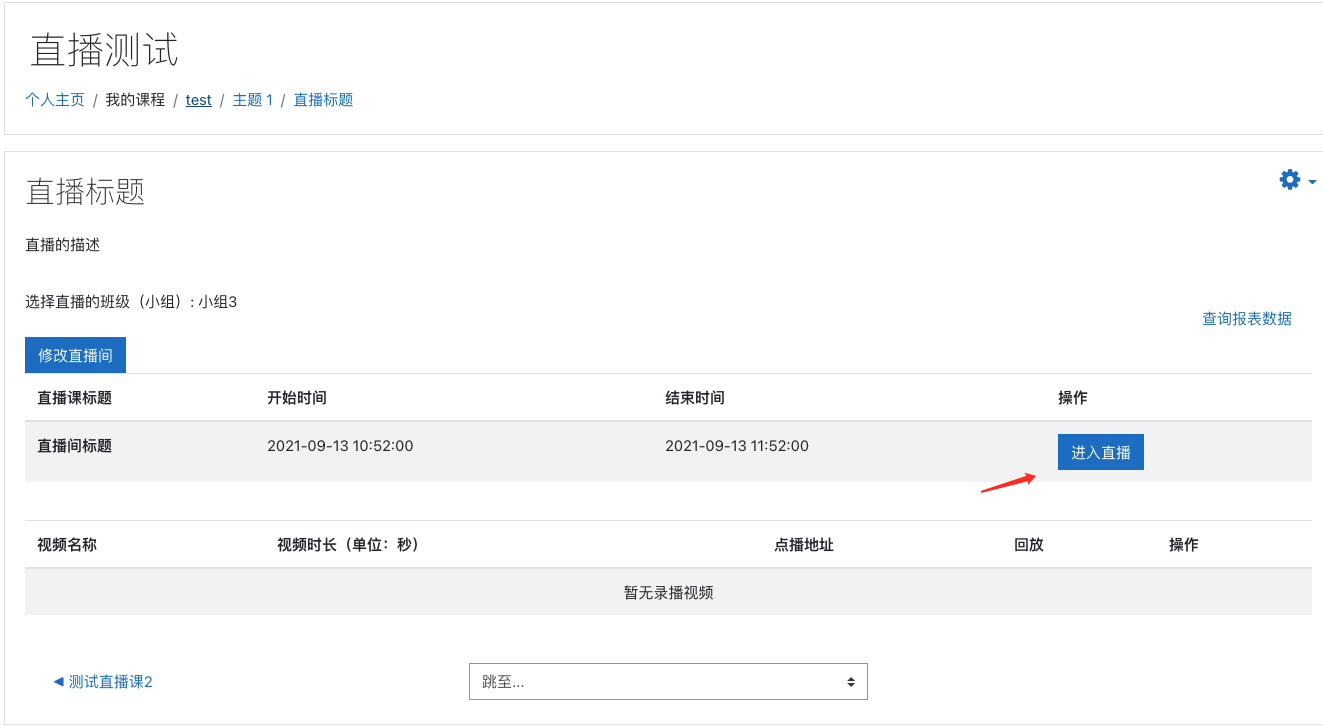Viewport: 1323px width, 726px height.
Task: Click the video table's 操作 column header
Action: pos(1184,545)
